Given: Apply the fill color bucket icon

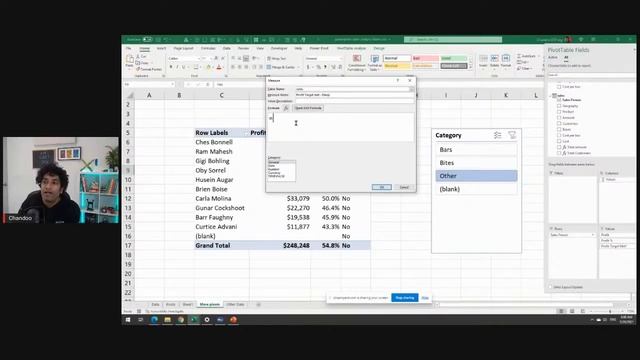Looking at the screenshot, I should tap(208, 67).
